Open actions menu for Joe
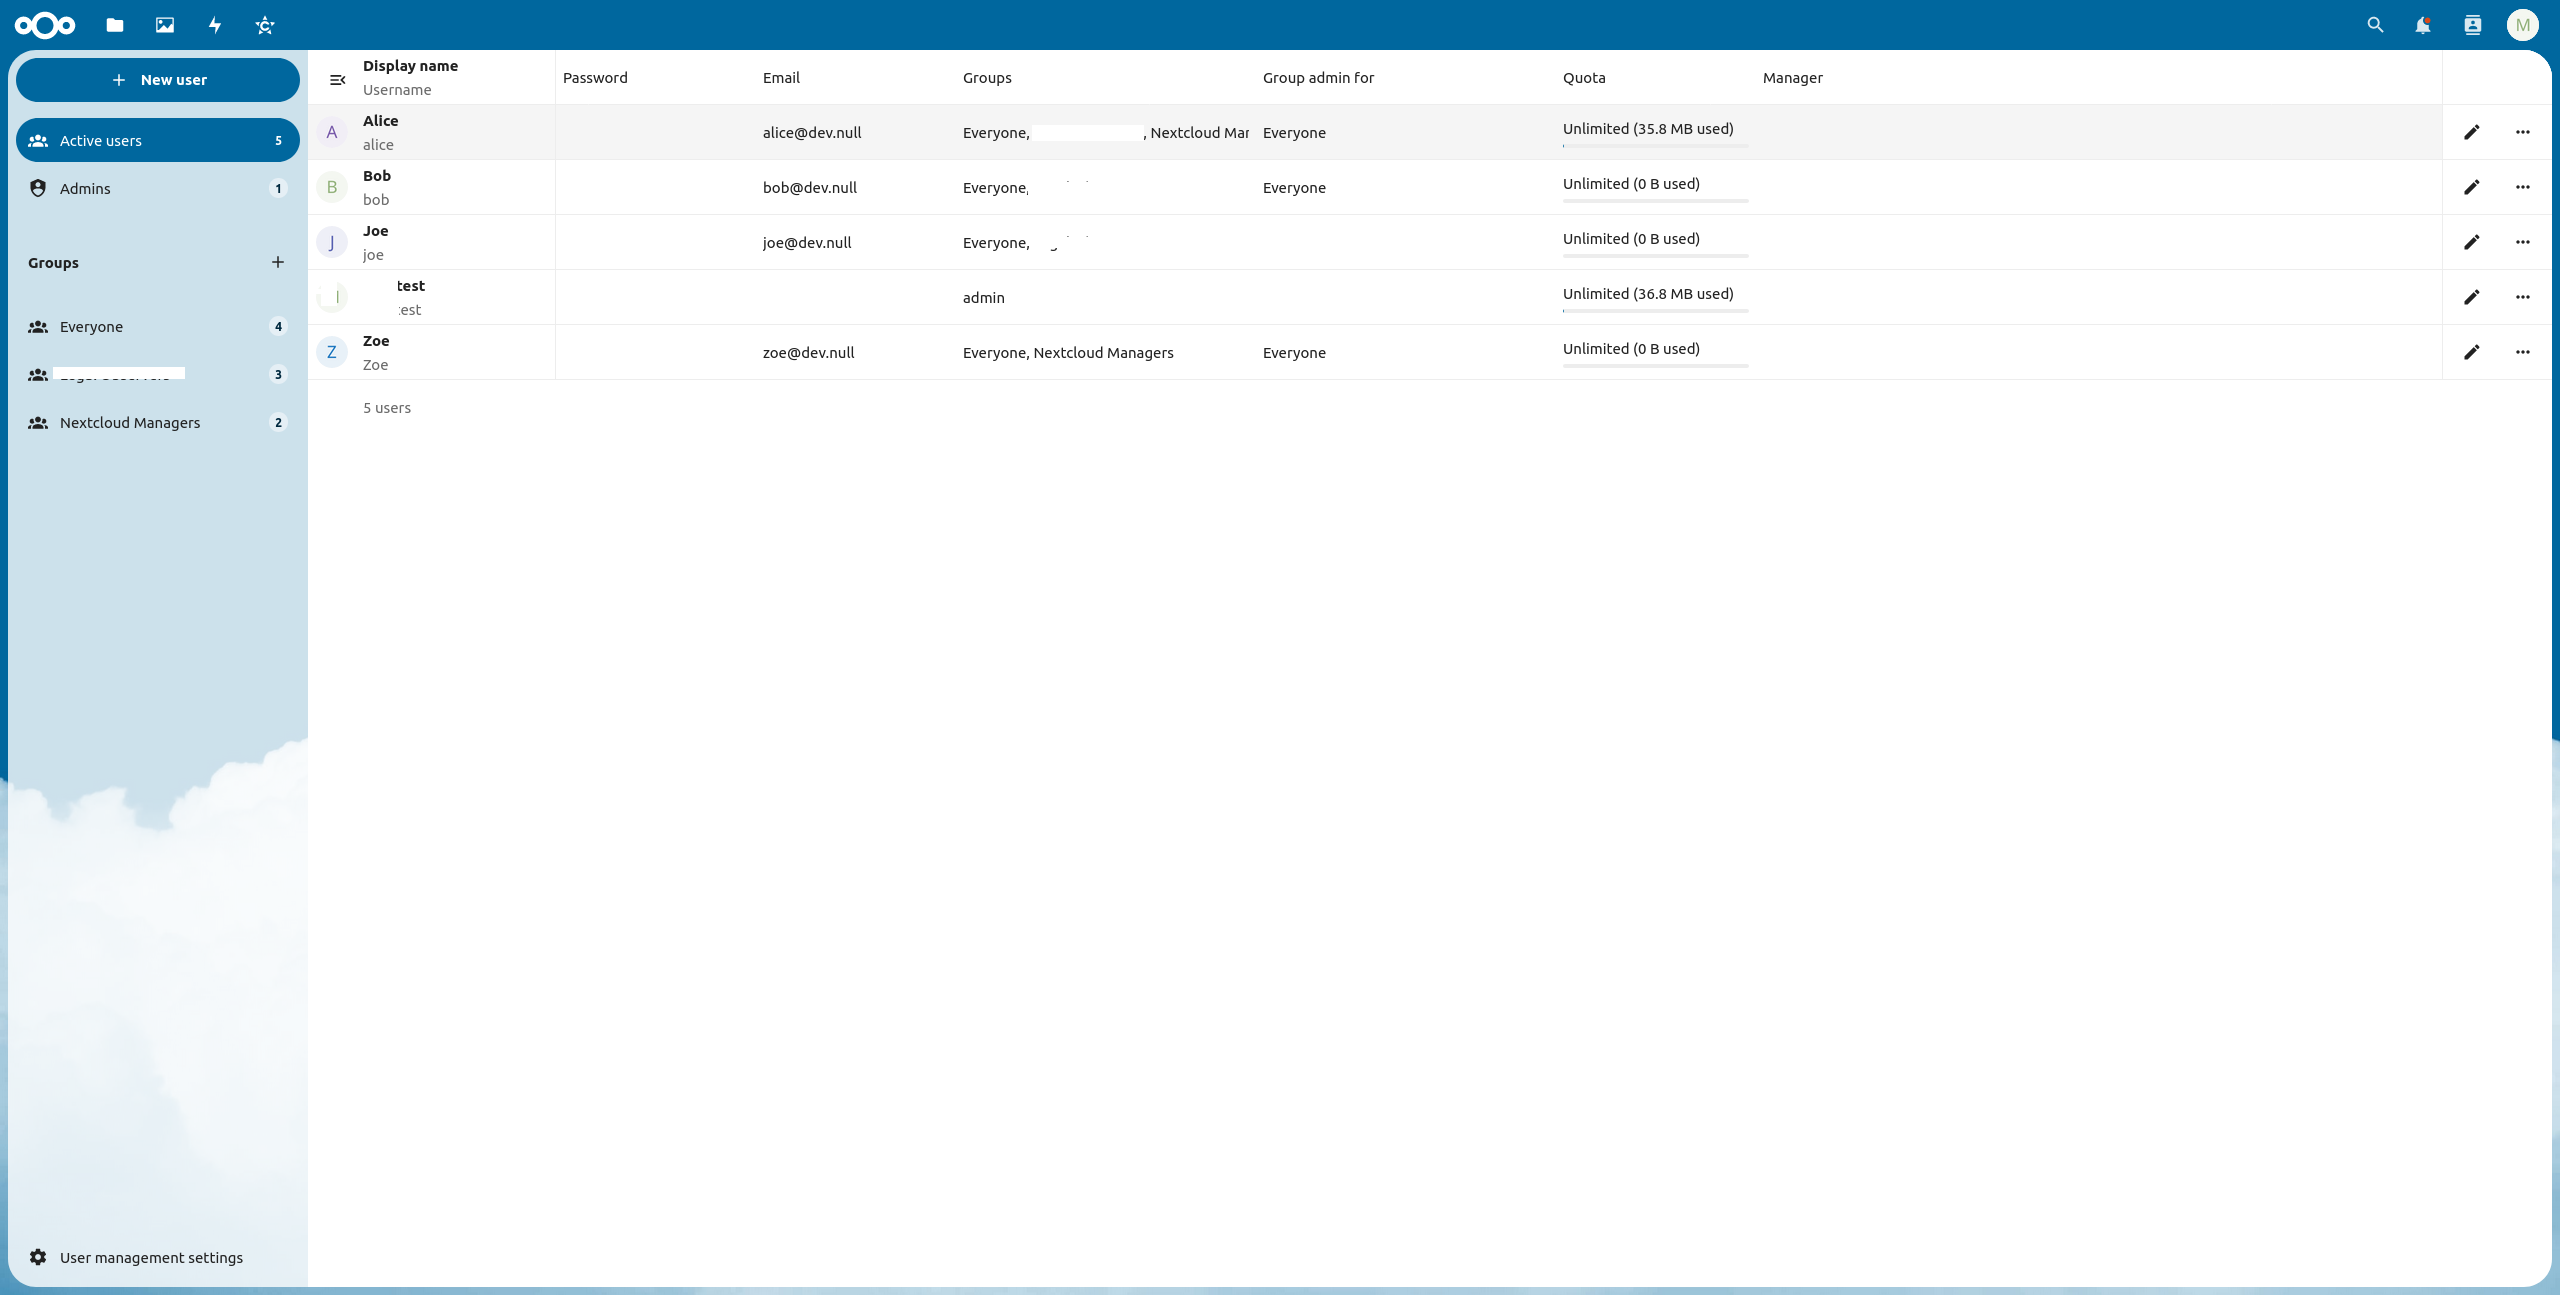Screen dimensions: 2560x1295 (2523, 242)
